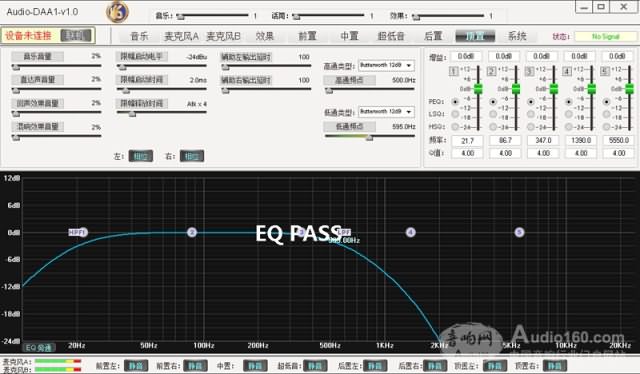This screenshot has height=374, width=640.
Task: Mute the 前置左 output channel
Action: pos(136,365)
